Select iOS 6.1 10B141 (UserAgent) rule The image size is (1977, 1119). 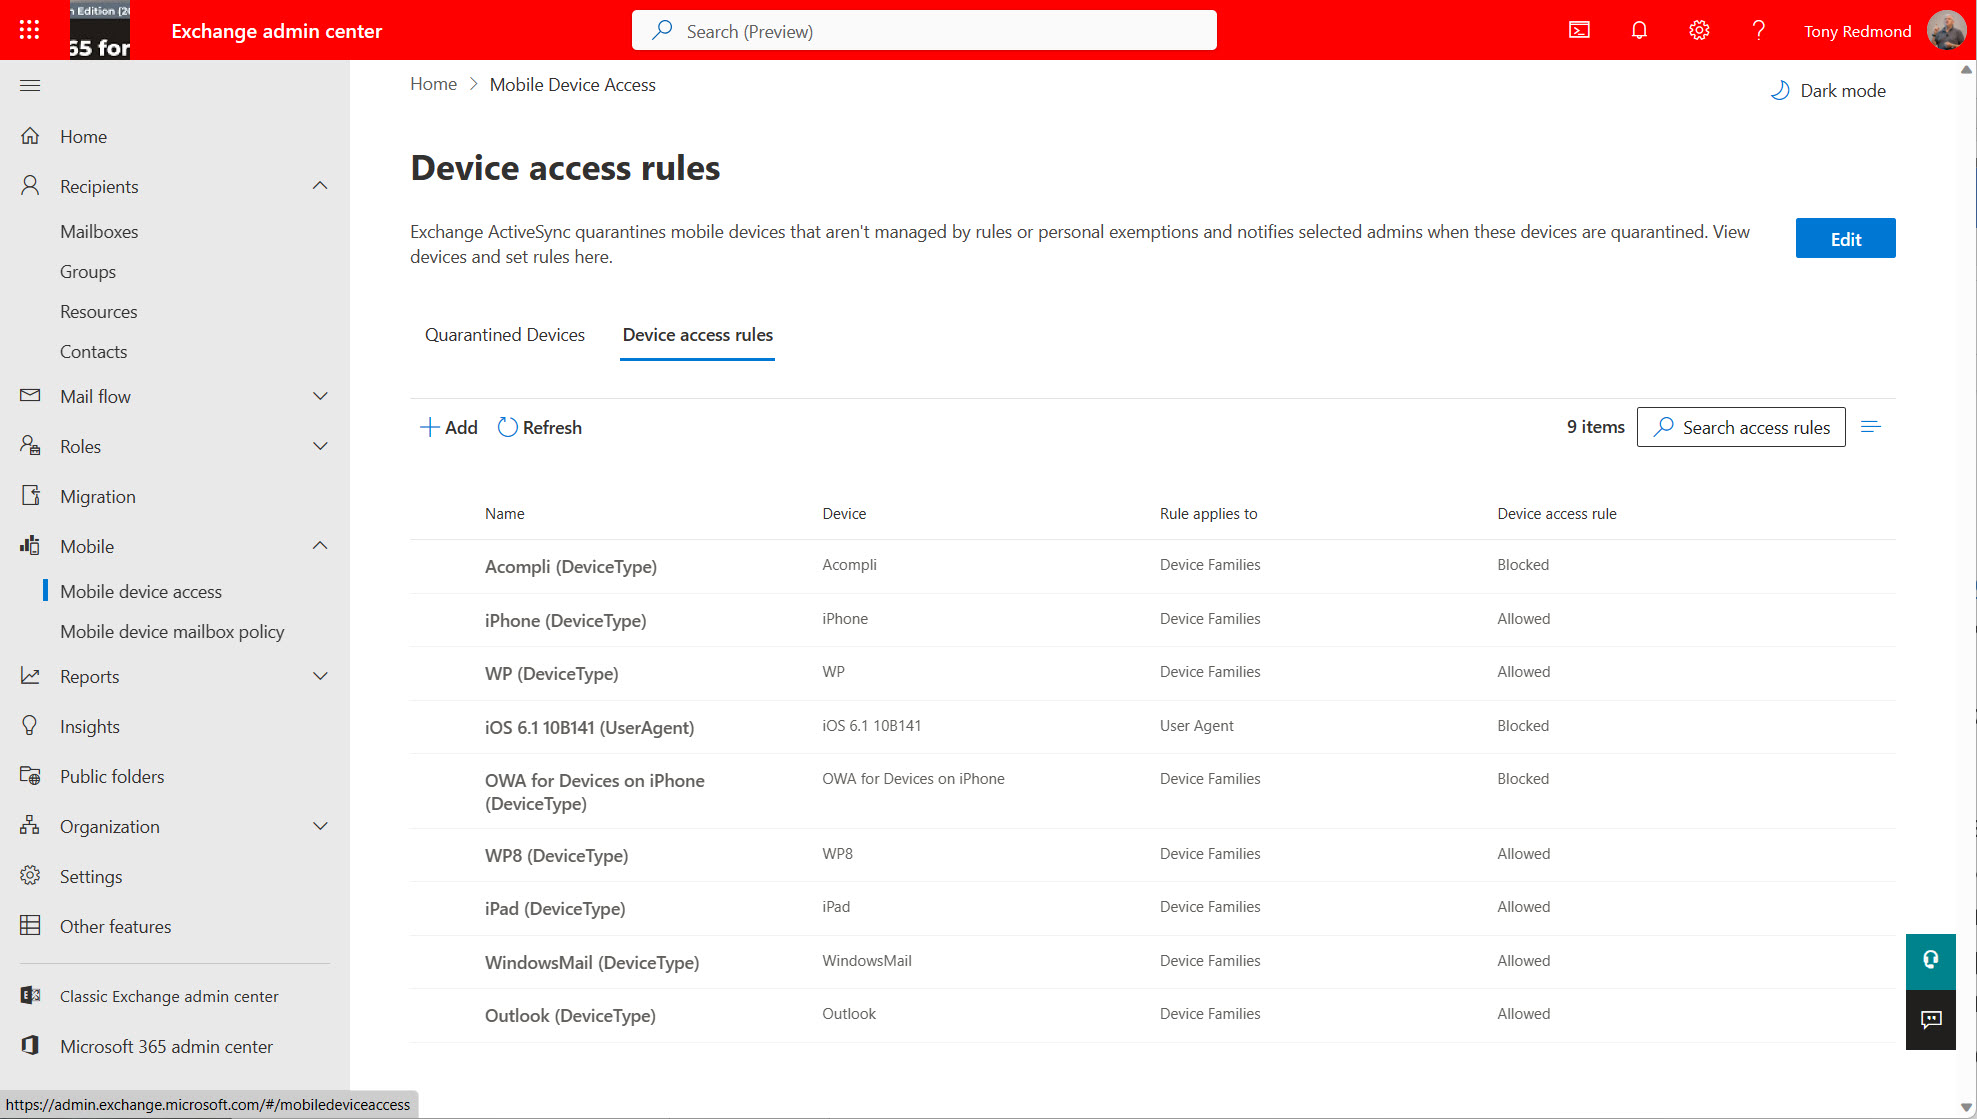(x=1152, y=727)
